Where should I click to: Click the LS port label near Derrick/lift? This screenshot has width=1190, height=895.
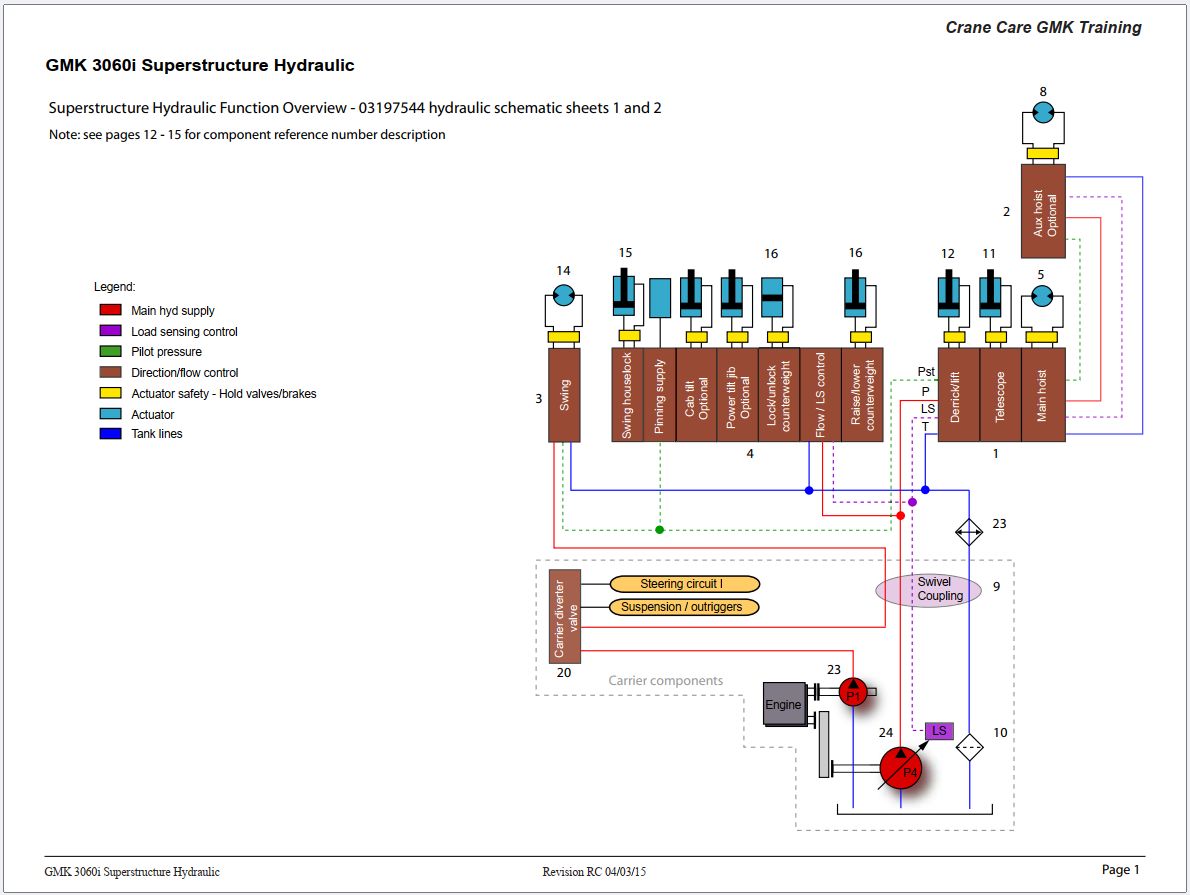click(927, 408)
